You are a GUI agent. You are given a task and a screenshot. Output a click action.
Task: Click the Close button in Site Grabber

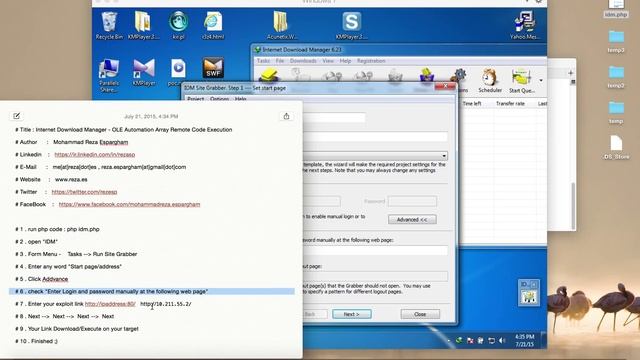[x=420, y=314]
